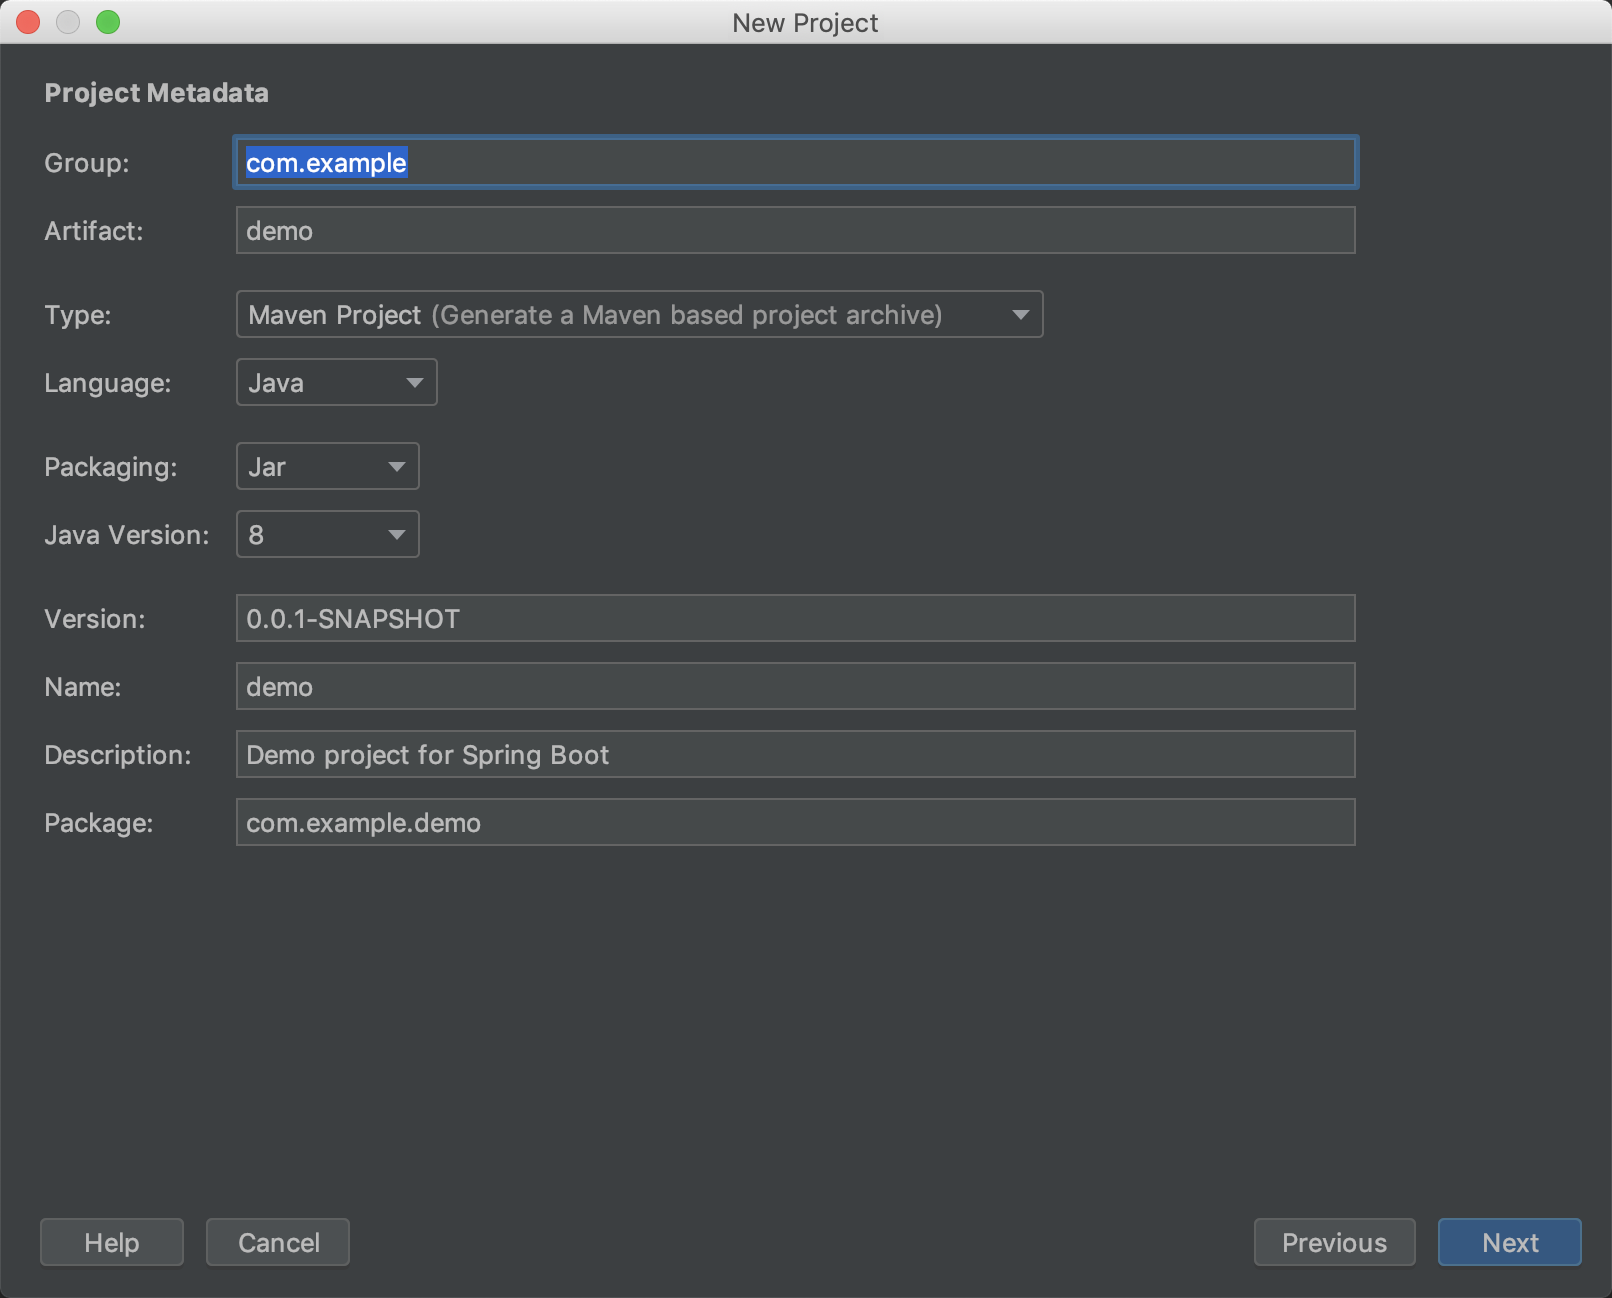The width and height of the screenshot is (1612, 1298).
Task: Click the arrow on the Java Version selector
Action: [x=397, y=534]
